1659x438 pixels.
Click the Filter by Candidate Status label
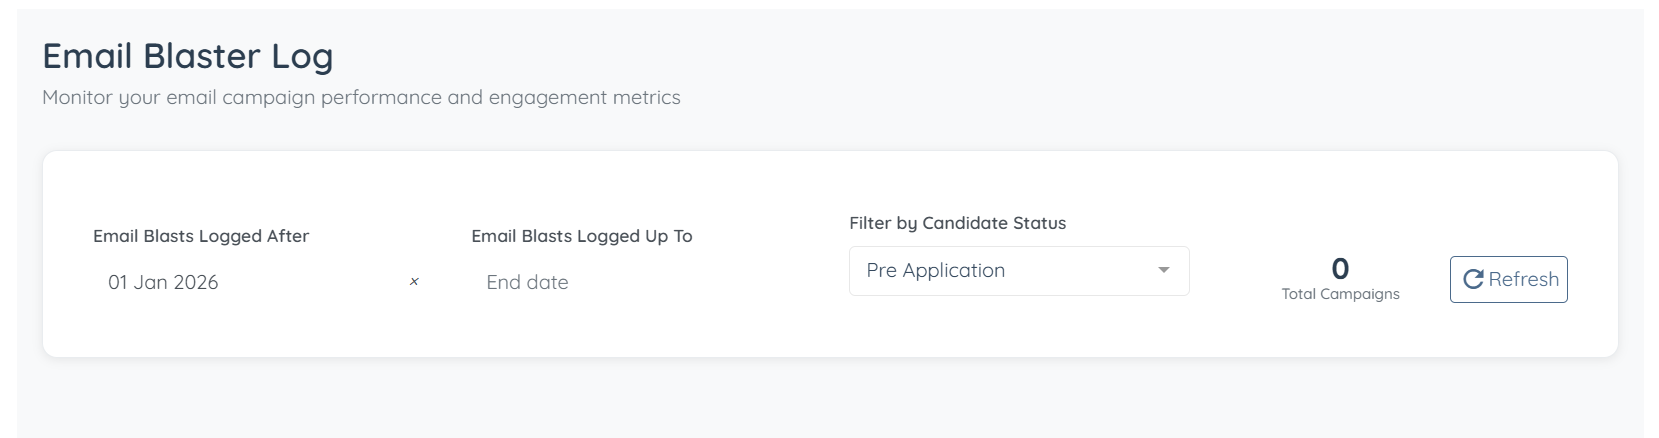tap(957, 223)
